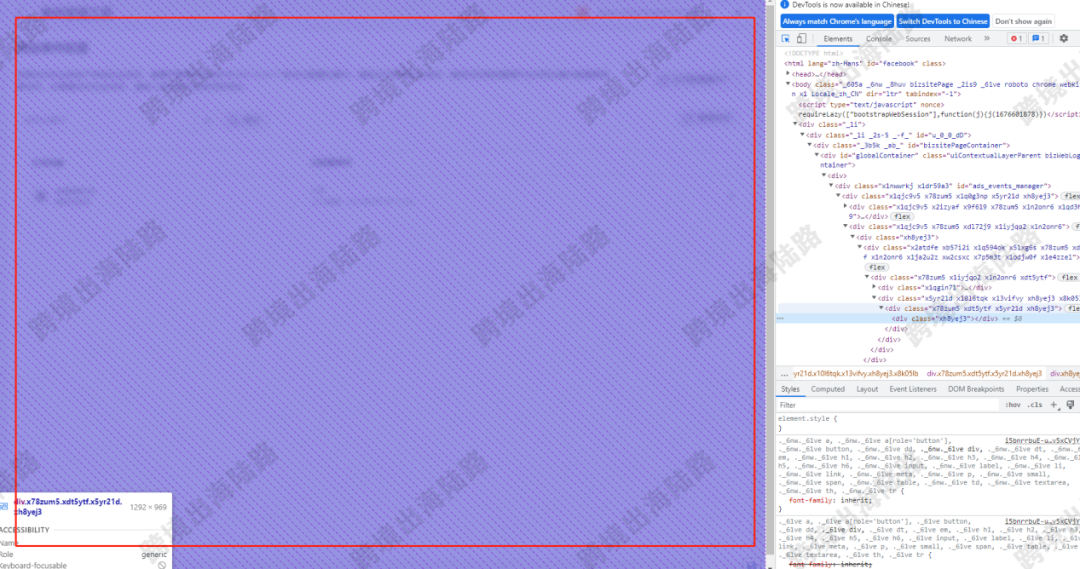
Task: Select the highlighted div class="xh8yej3" == $0 row
Action: click(x=928, y=318)
